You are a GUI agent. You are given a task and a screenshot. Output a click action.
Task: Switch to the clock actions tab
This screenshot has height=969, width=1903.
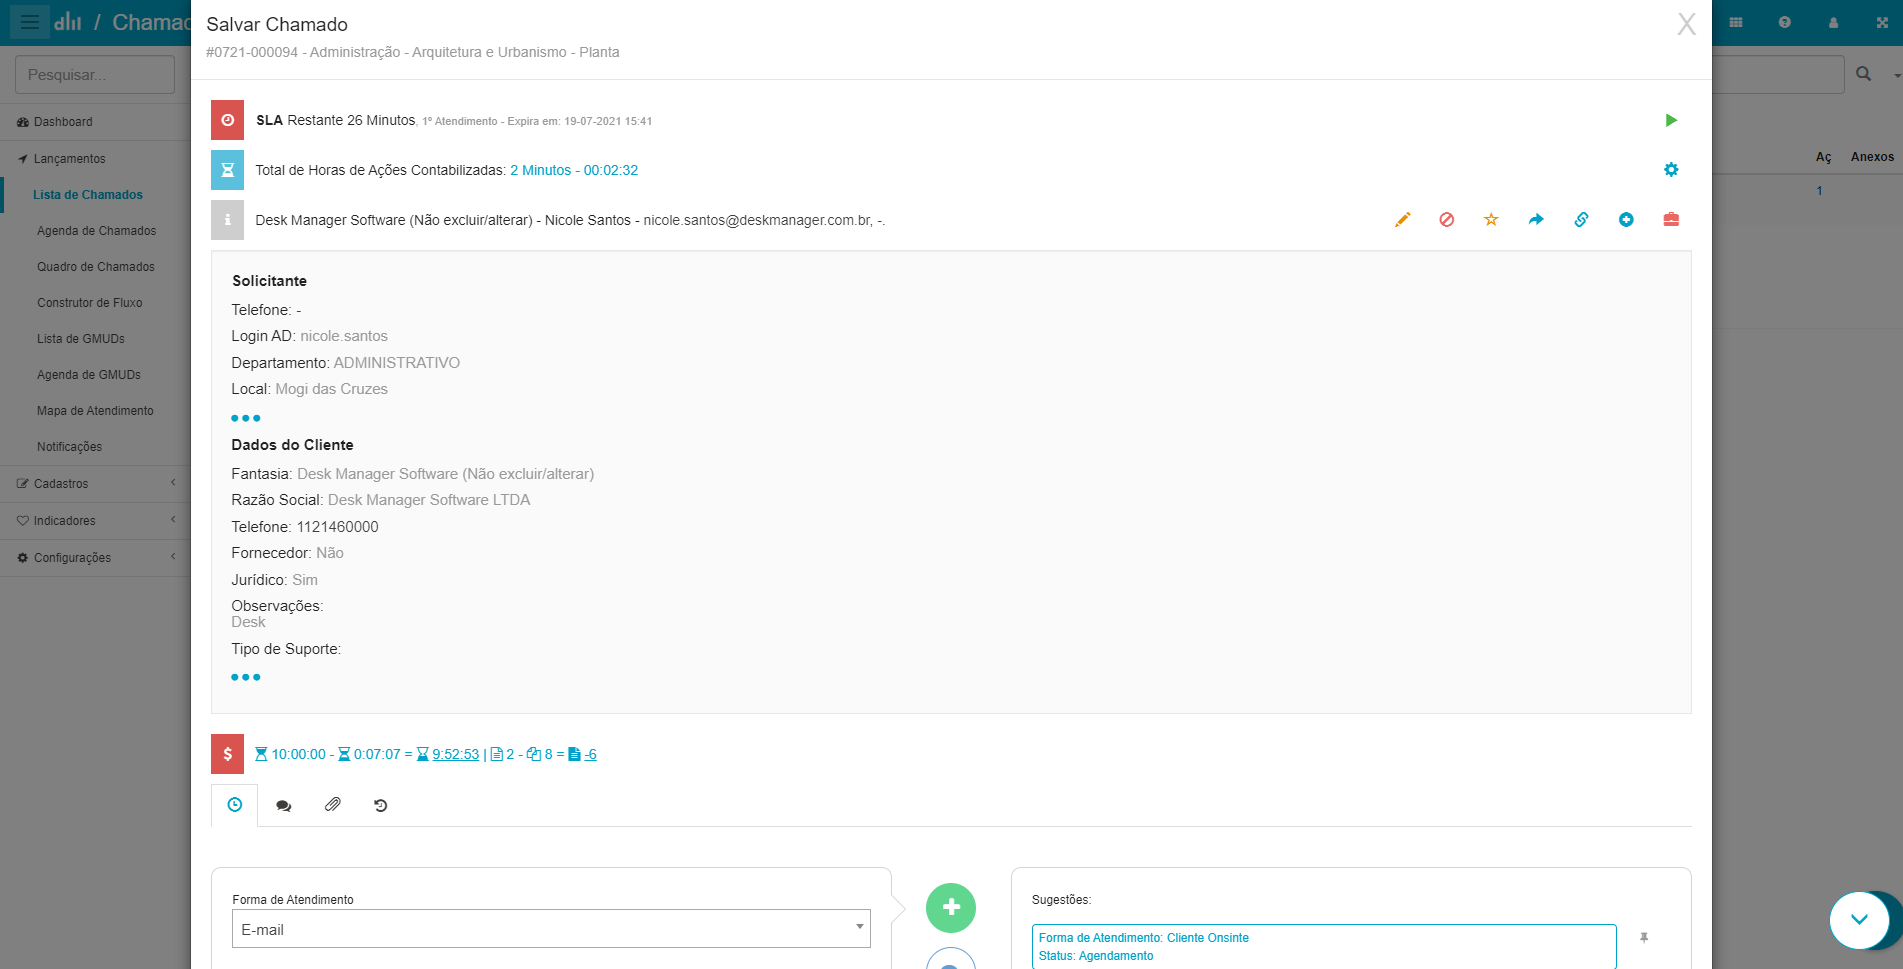(x=235, y=805)
